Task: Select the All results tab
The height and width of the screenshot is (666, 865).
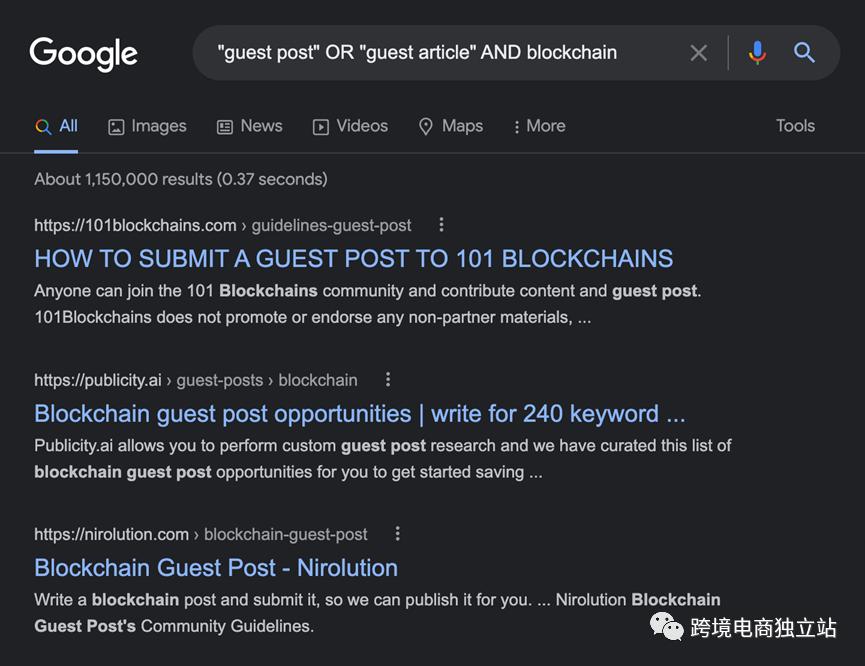Action: coord(56,126)
